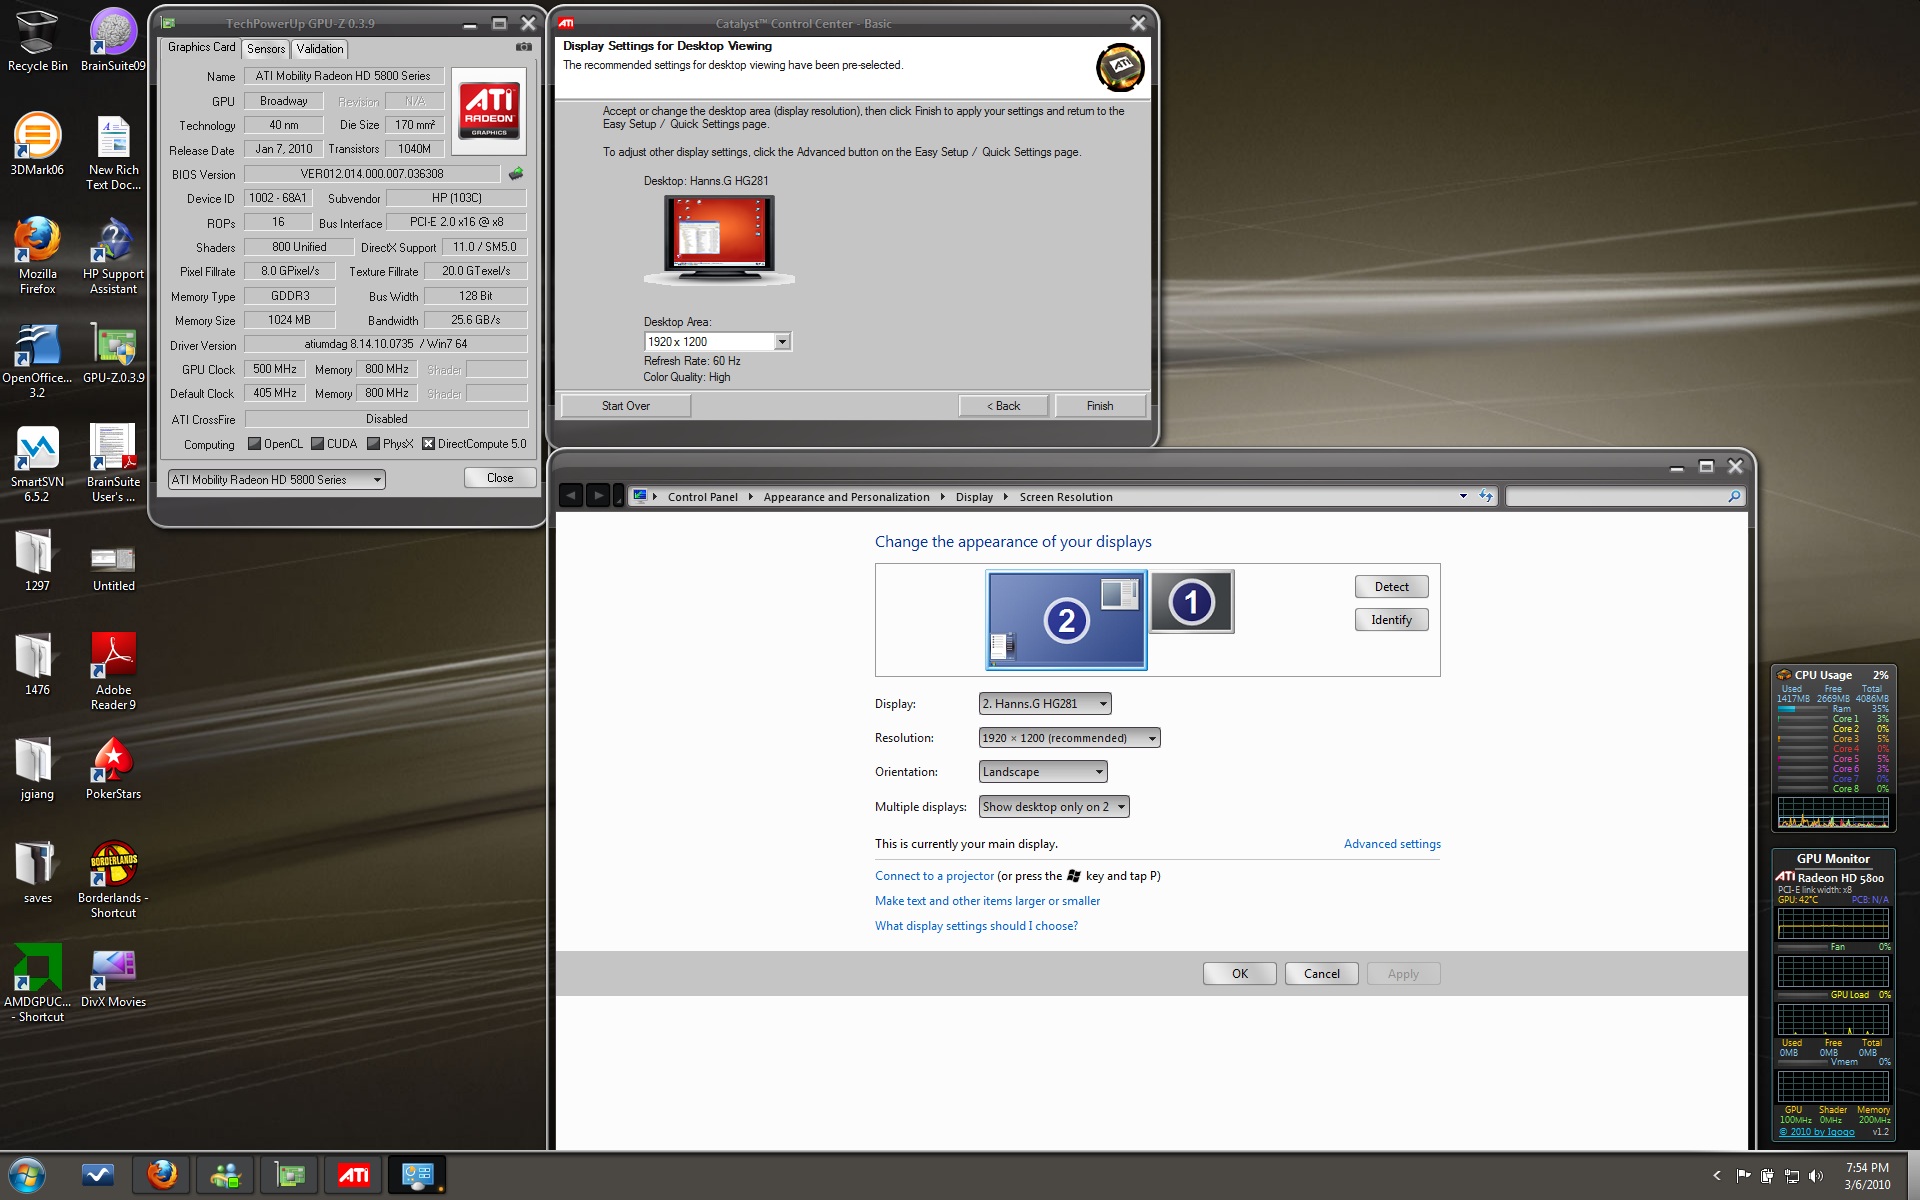Open the Orientation Landscape dropdown
1920x1200 pixels.
[x=1043, y=772]
